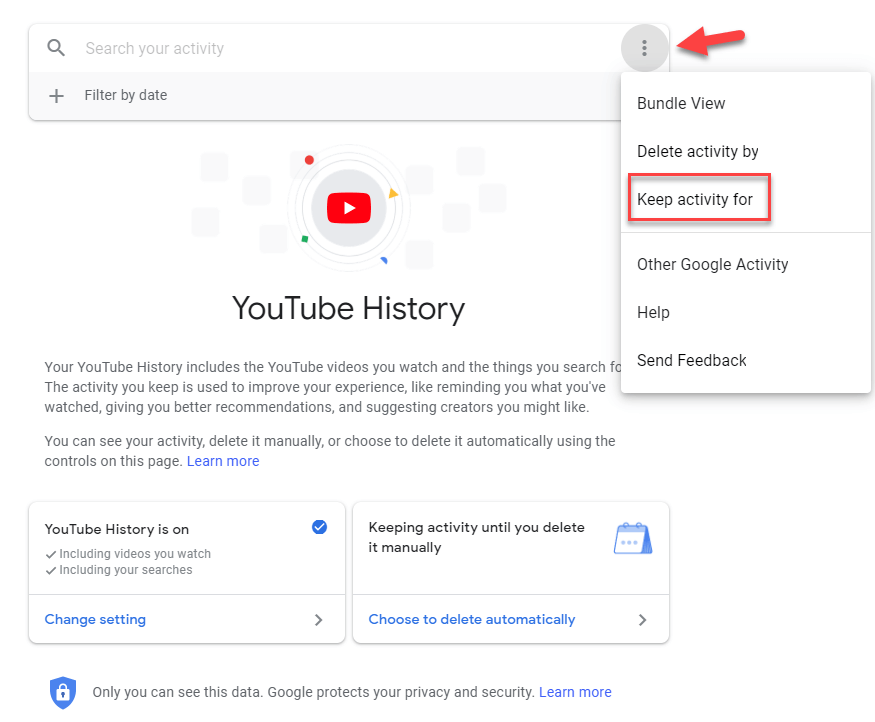Image resolution: width=875 pixels, height=722 pixels.
Task: Follow Learn more link beside privacy notice
Action: [575, 692]
